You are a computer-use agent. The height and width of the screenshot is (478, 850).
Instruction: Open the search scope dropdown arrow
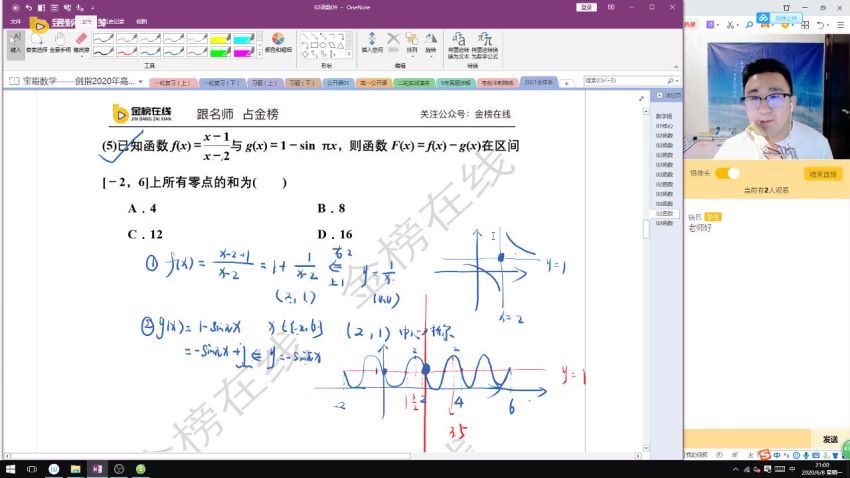click(678, 81)
